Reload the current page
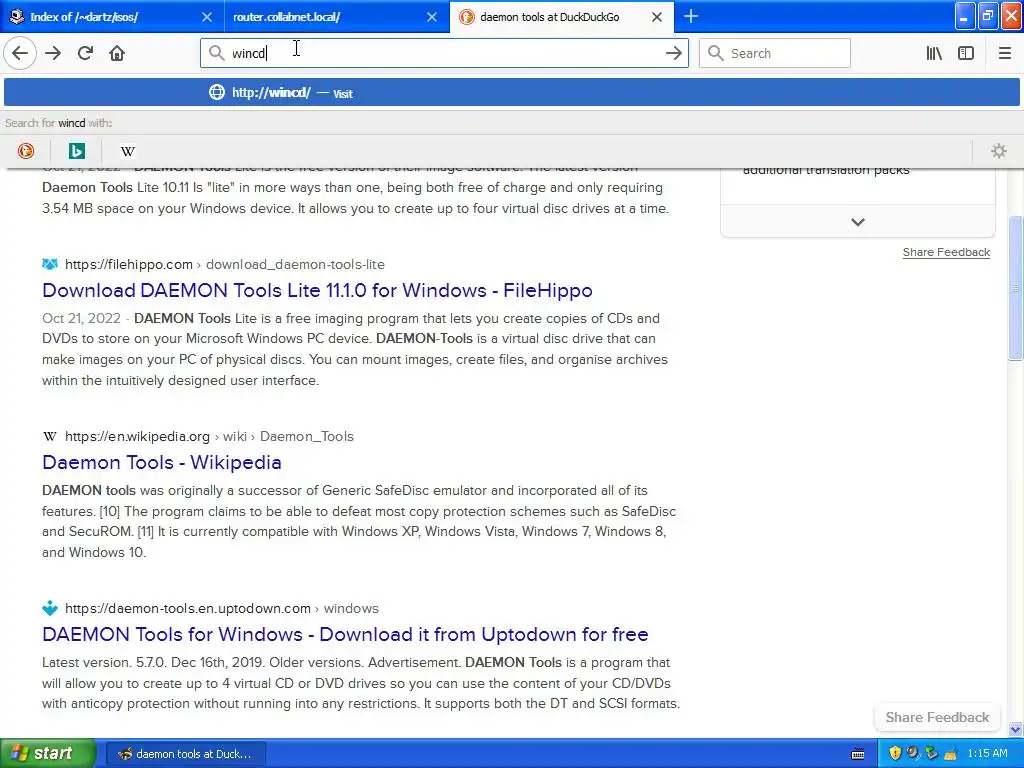This screenshot has height=768, width=1024. 85,53
